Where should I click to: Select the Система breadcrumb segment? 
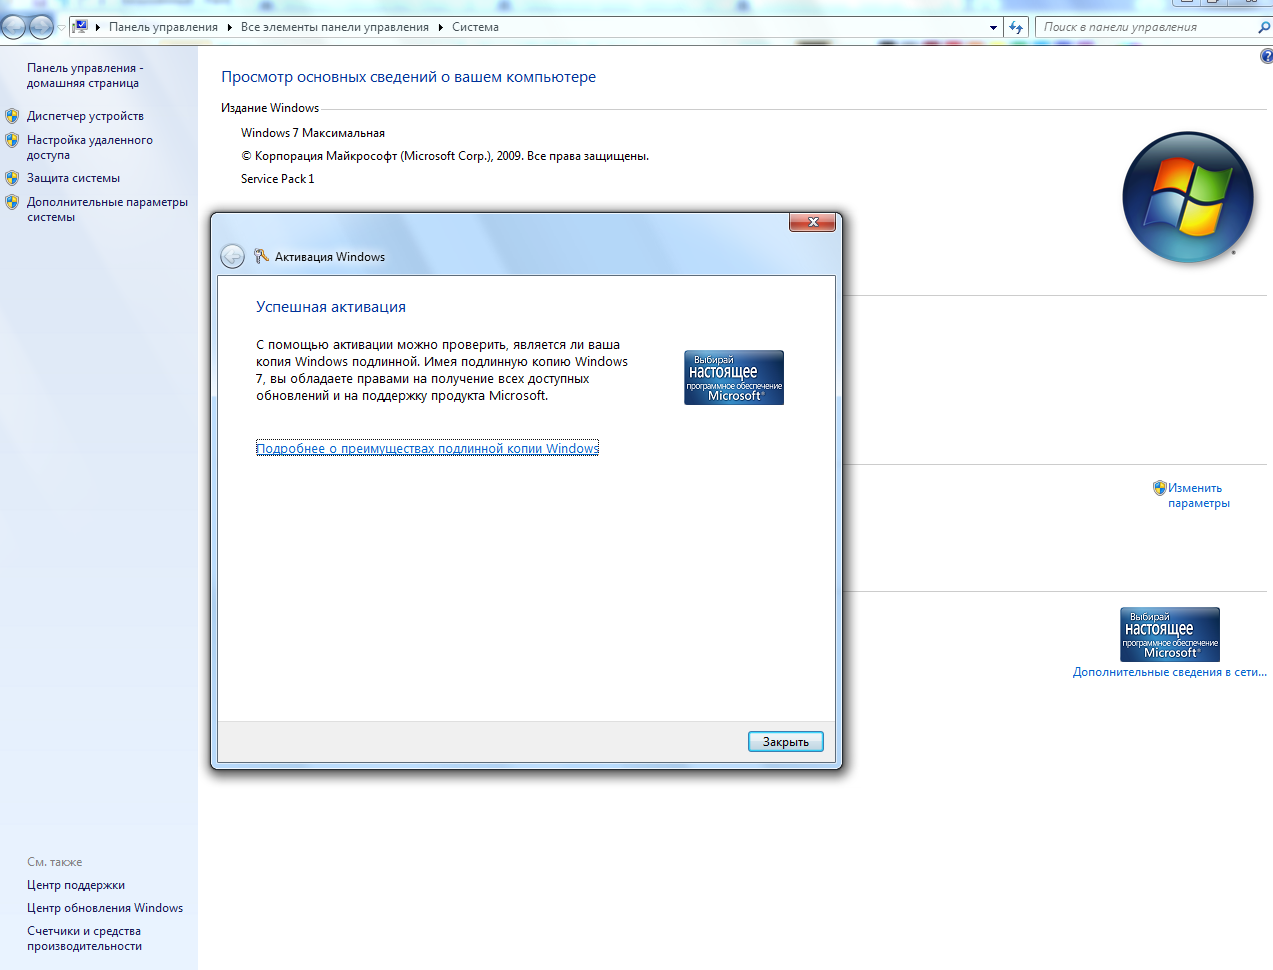(475, 27)
